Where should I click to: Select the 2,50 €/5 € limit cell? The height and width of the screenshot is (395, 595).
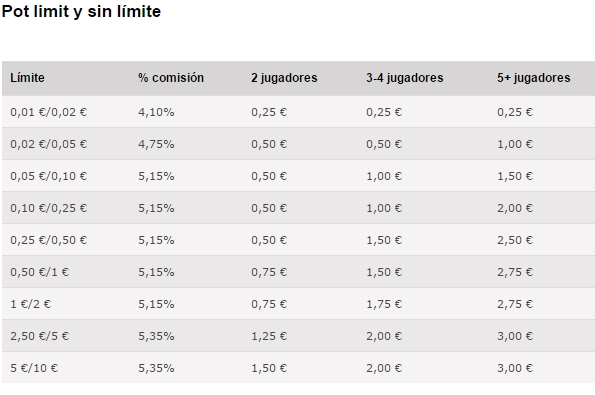point(39,336)
